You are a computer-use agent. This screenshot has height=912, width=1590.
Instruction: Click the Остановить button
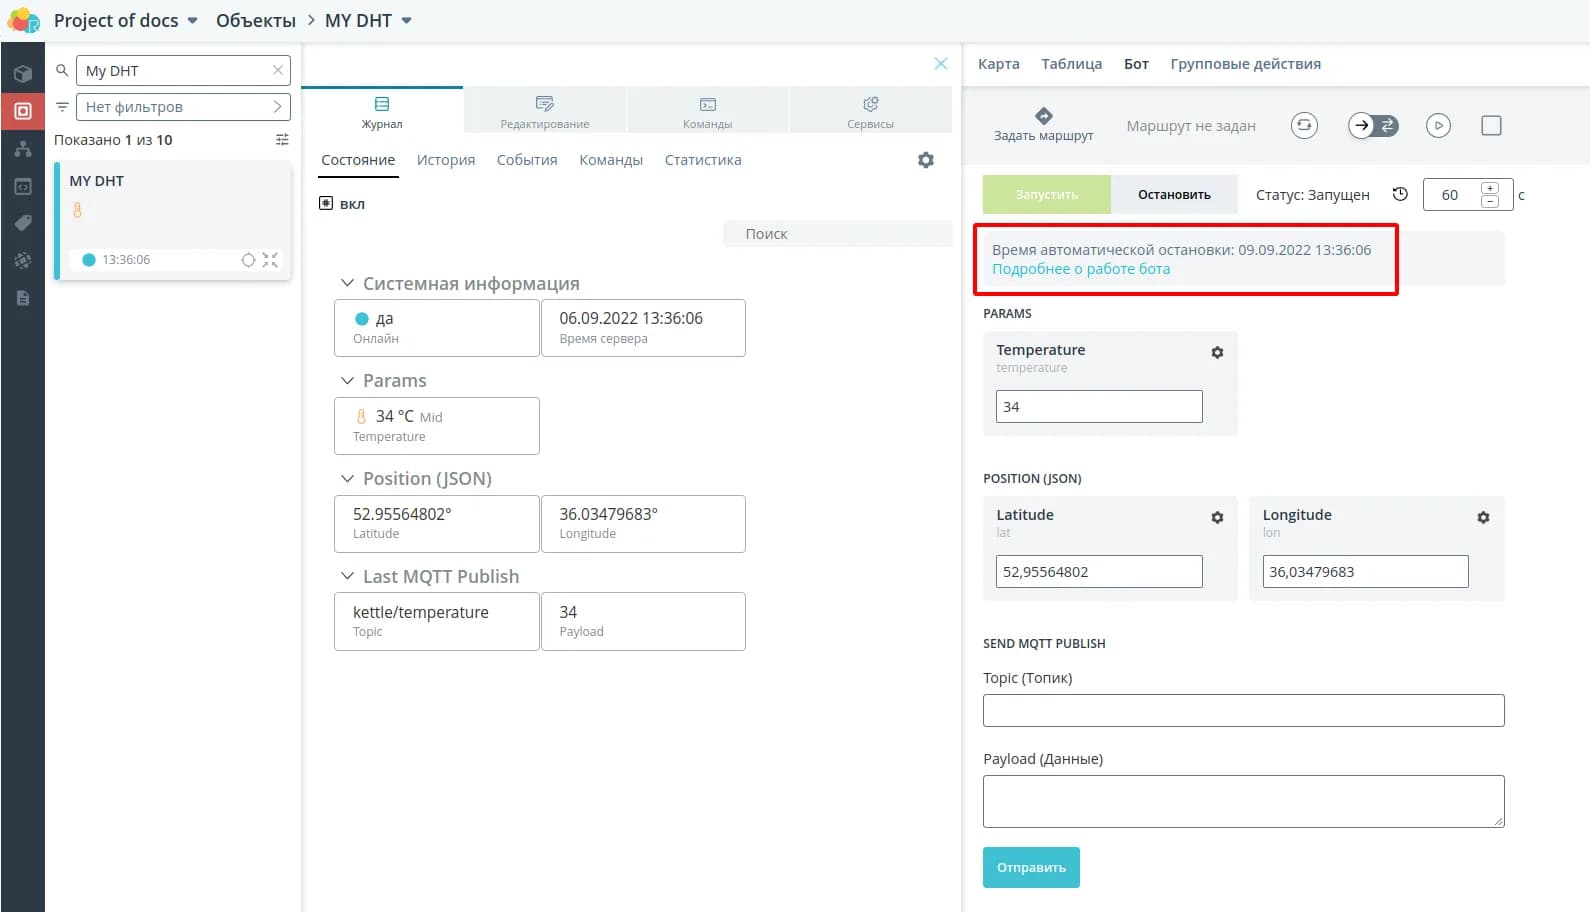coord(1174,195)
